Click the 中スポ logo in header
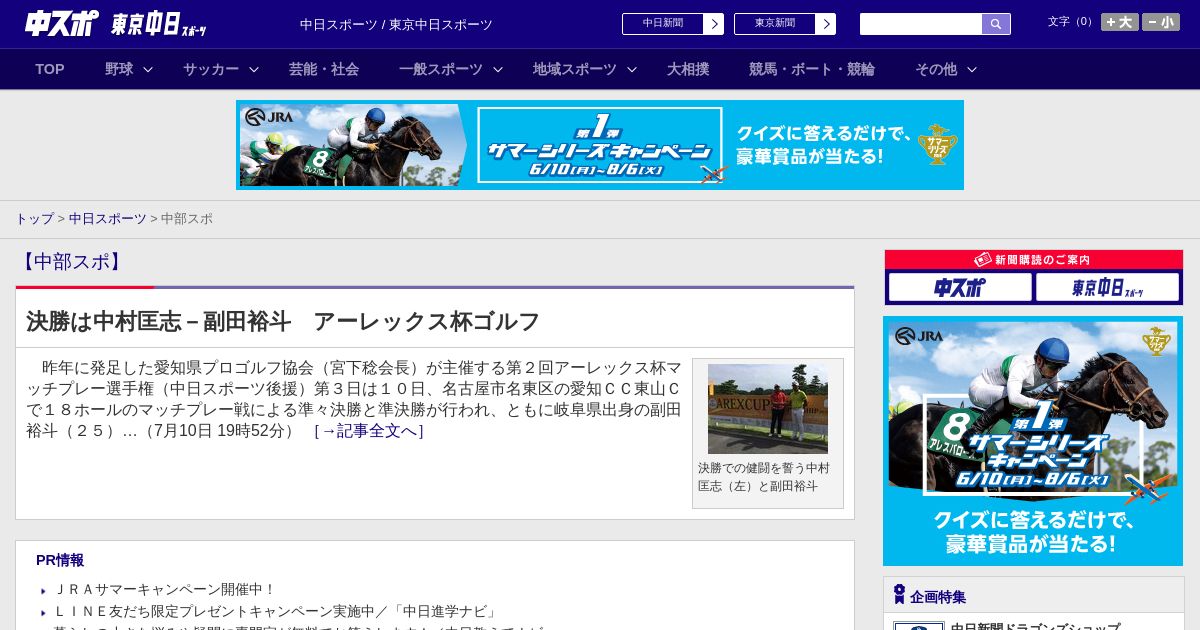 tap(61, 23)
